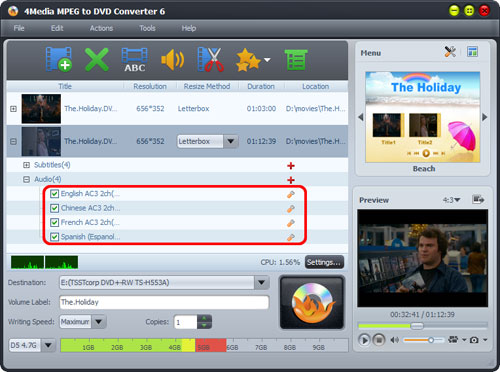Collapse the Audio(4) node

[x=26, y=179]
